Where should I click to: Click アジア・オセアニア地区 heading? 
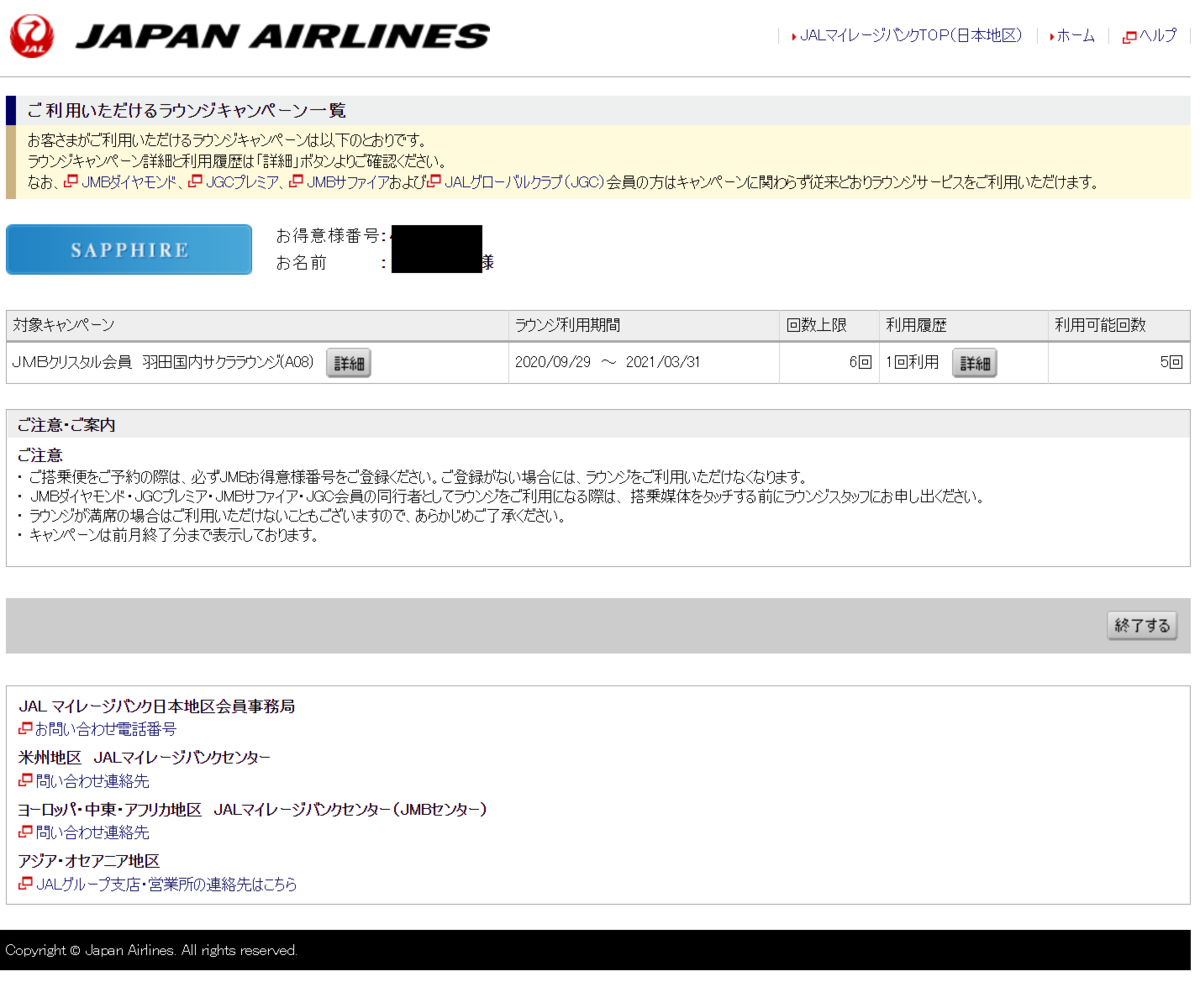89,860
